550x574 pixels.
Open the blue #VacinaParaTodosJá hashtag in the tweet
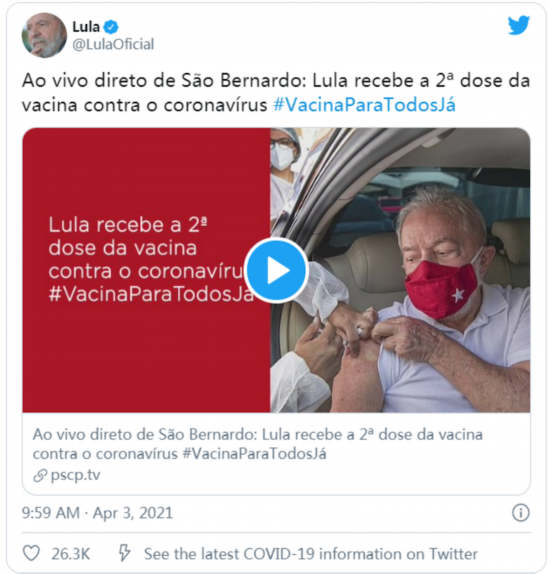(364, 105)
